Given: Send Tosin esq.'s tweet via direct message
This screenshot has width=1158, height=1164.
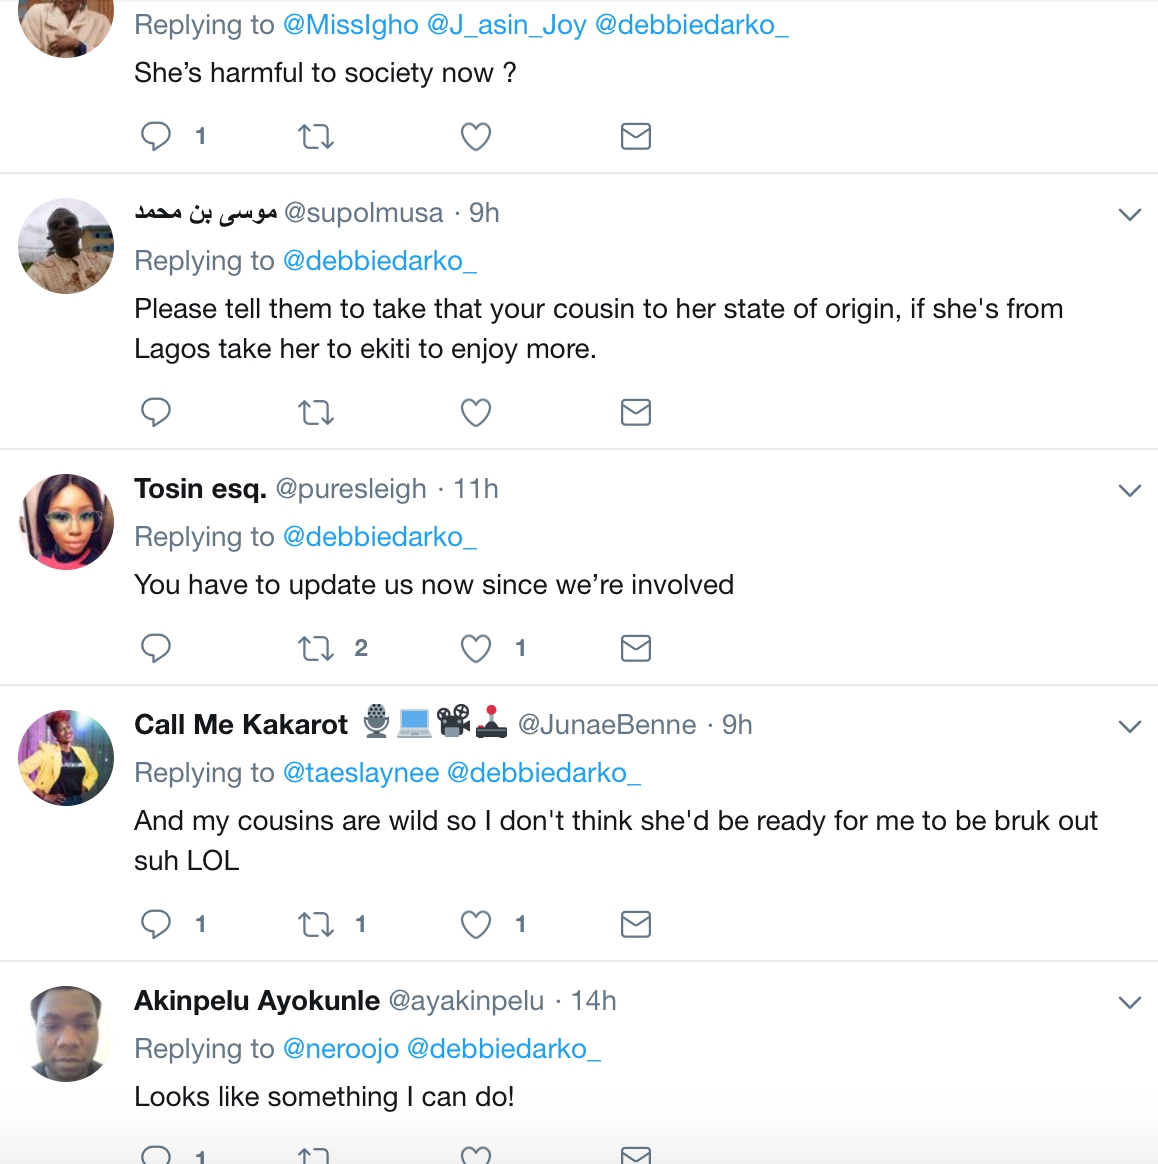Looking at the screenshot, I should click(x=636, y=648).
